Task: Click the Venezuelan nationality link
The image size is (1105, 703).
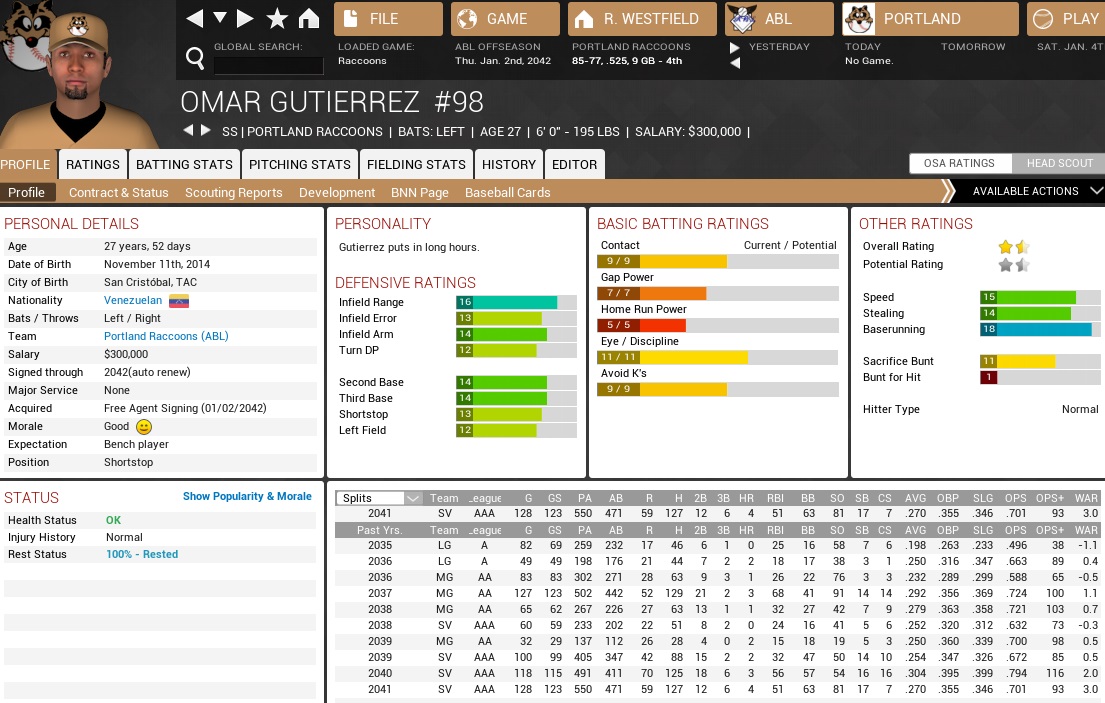Action: pyautogui.click(x=133, y=300)
